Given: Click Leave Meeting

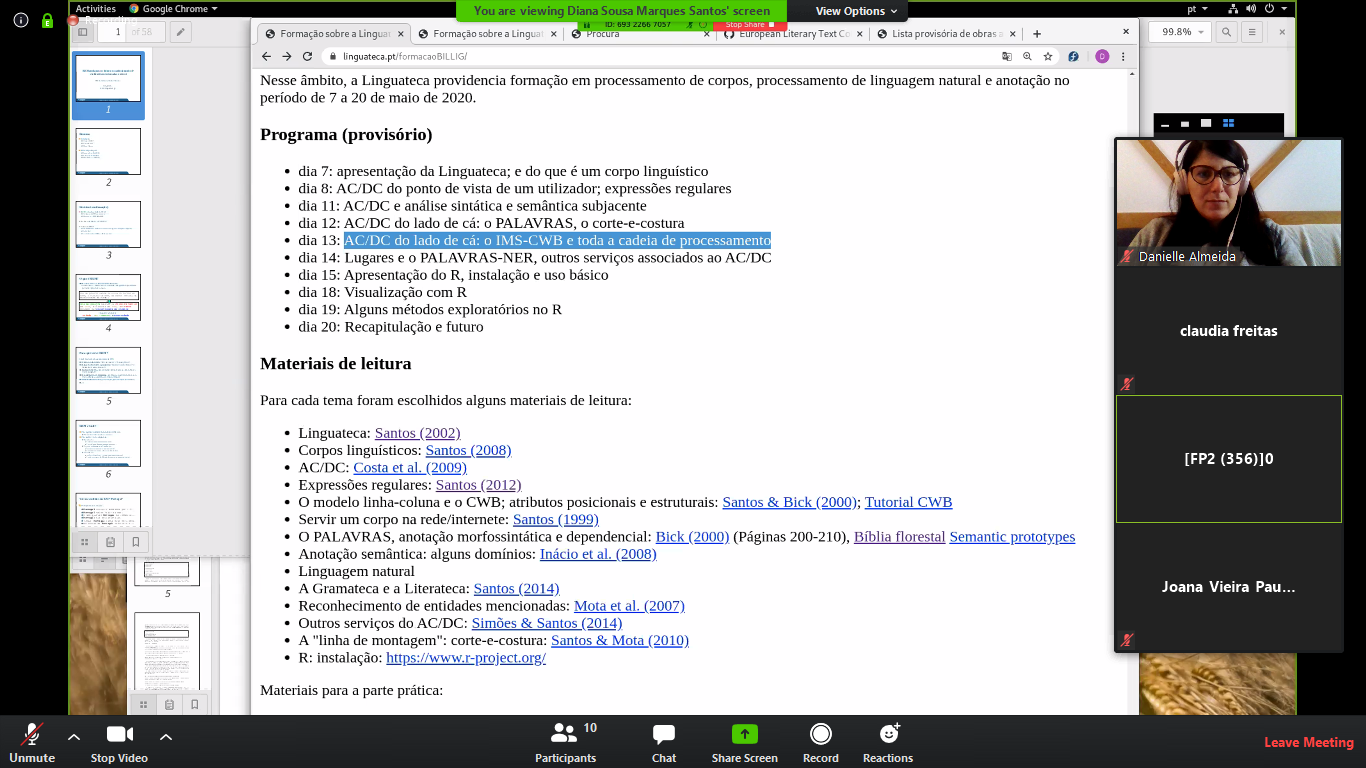Looking at the screenshot, I should pyautogui.click(x=1308, y=742).
